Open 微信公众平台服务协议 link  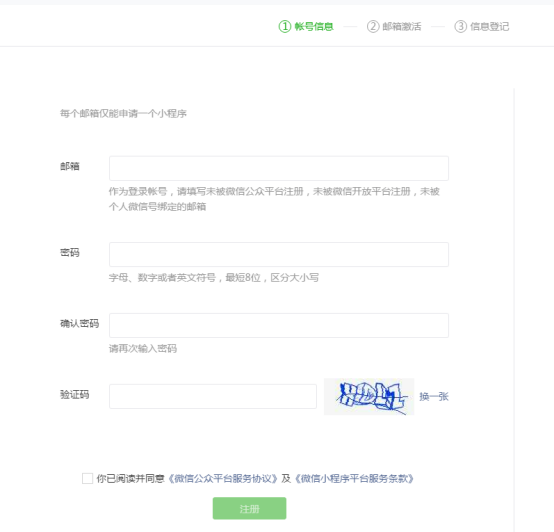tap(223, 479)
